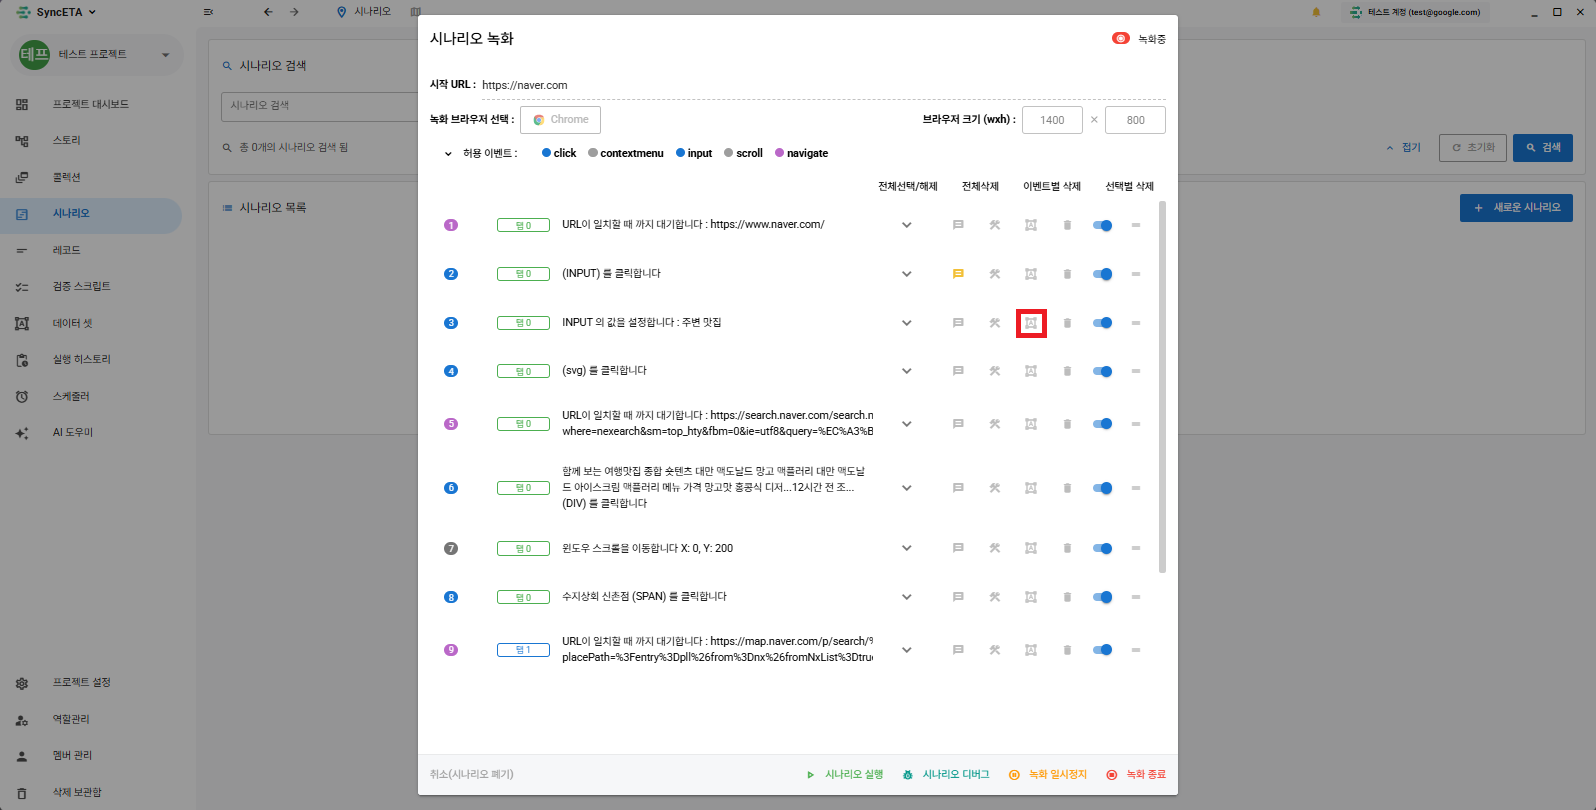1596x810 pixels.
Task: Delete the (INPUT) click step with its trash icon
Action: pos(1067,274)
